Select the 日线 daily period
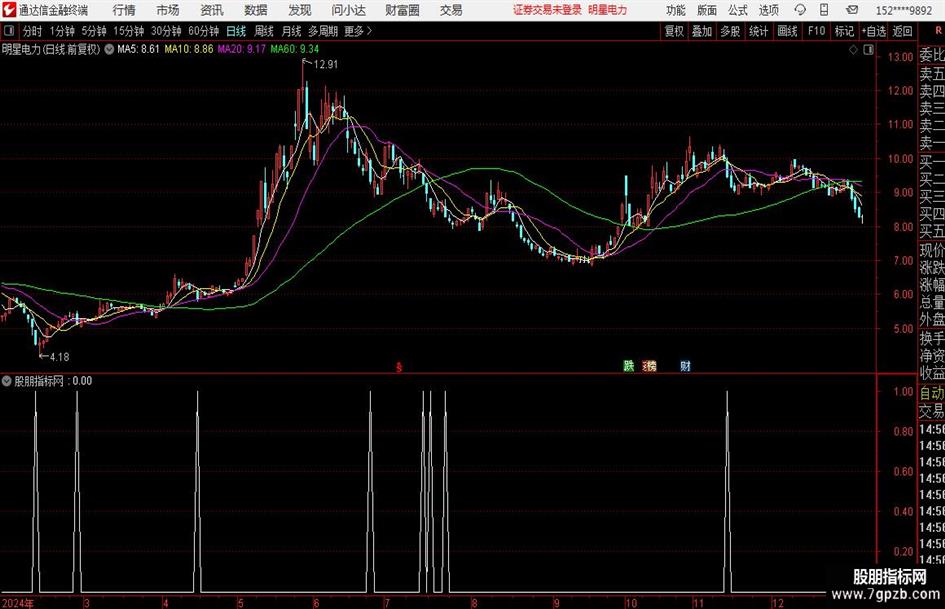This screenshot has width=945, height=609. (x=236, y=31)
